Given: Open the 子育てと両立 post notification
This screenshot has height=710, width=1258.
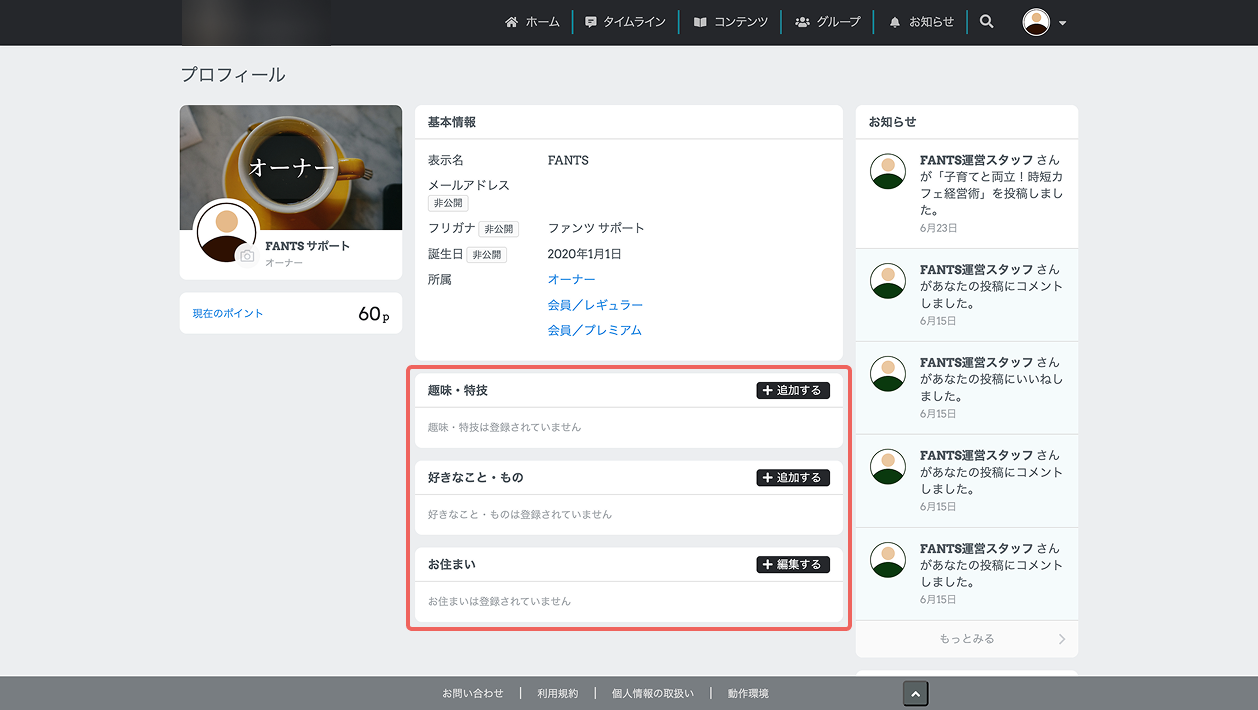Looking at the screenshot, I should point(967,194).
